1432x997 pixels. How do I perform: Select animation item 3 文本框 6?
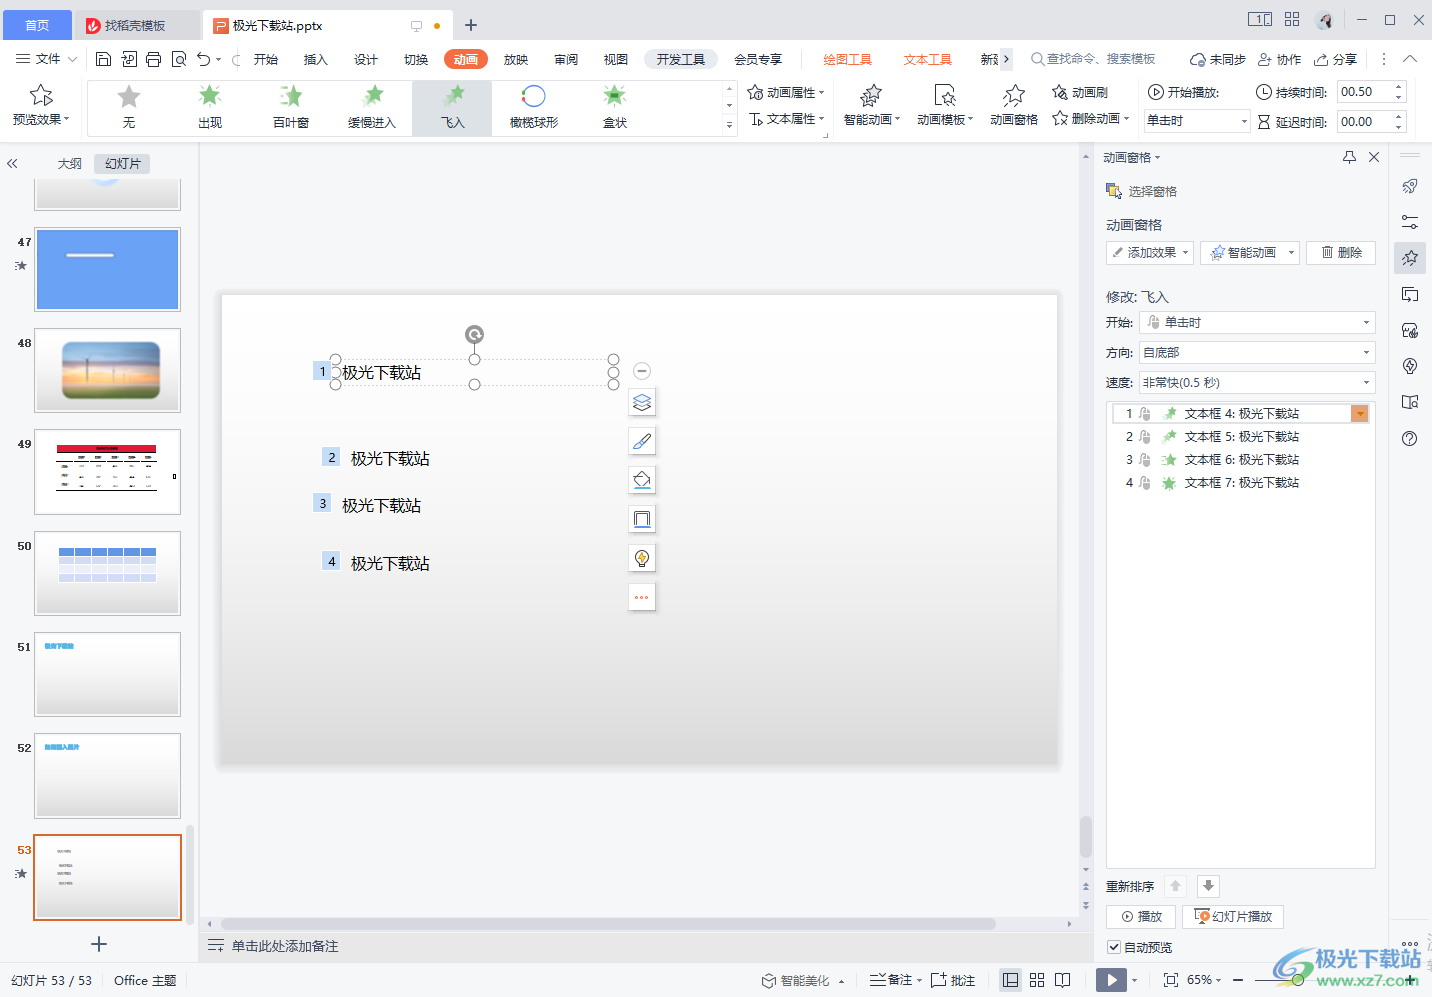point(1239,460)
